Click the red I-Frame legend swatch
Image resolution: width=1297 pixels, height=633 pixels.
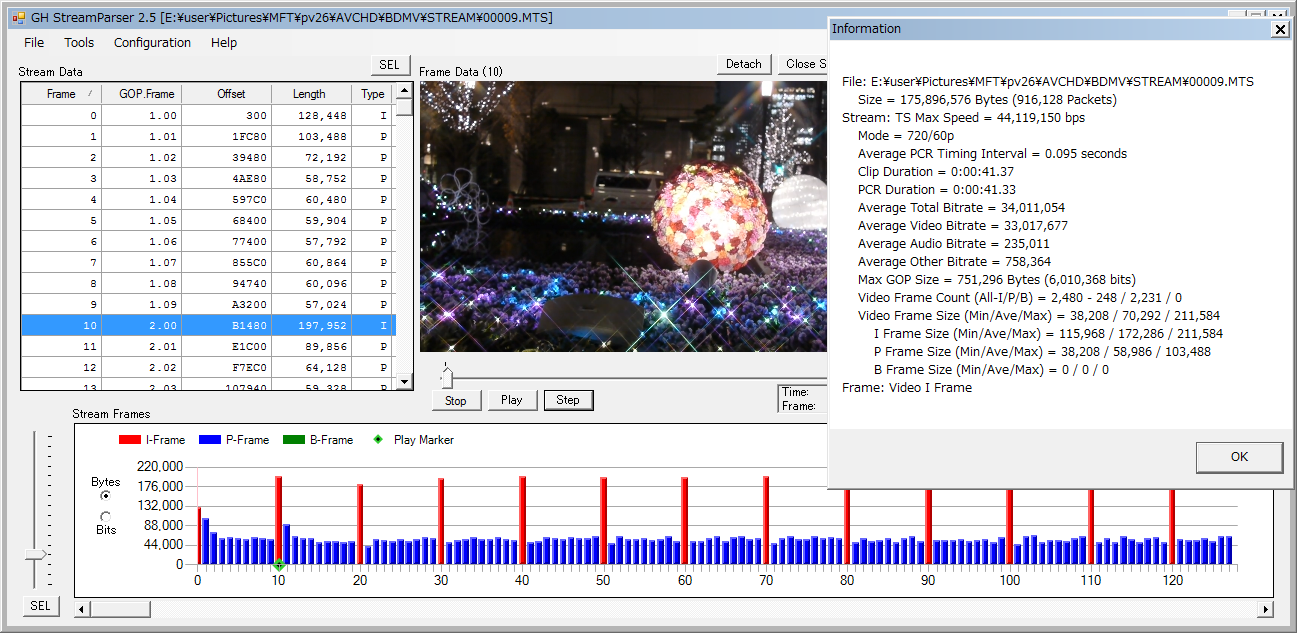(x=129, y=440)
